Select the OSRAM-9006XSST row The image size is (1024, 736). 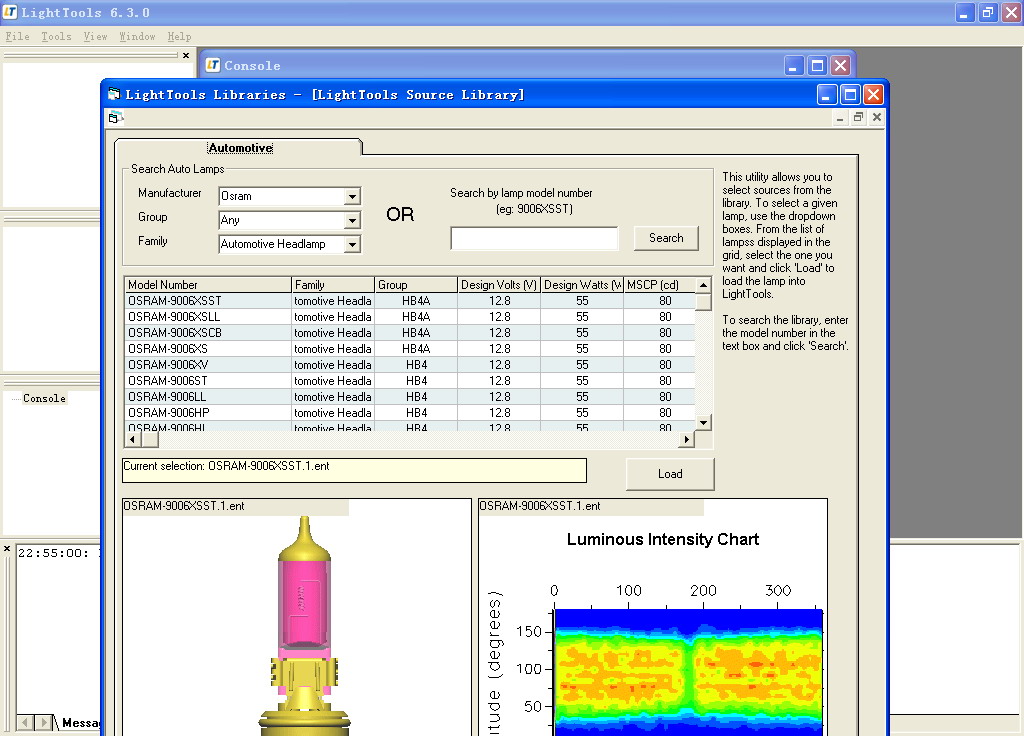click(x=409, y=301)
